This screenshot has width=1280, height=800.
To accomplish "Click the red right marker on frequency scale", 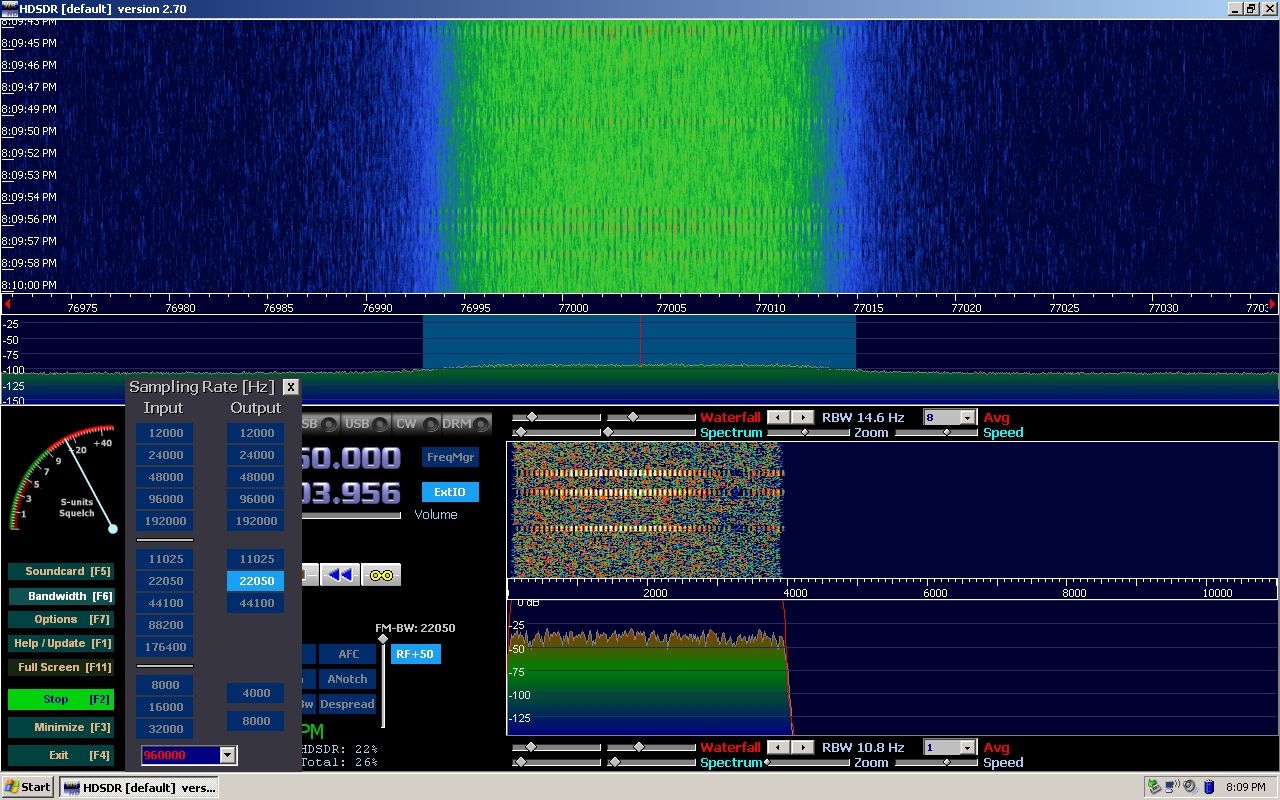I will (x=1273, y=304).
